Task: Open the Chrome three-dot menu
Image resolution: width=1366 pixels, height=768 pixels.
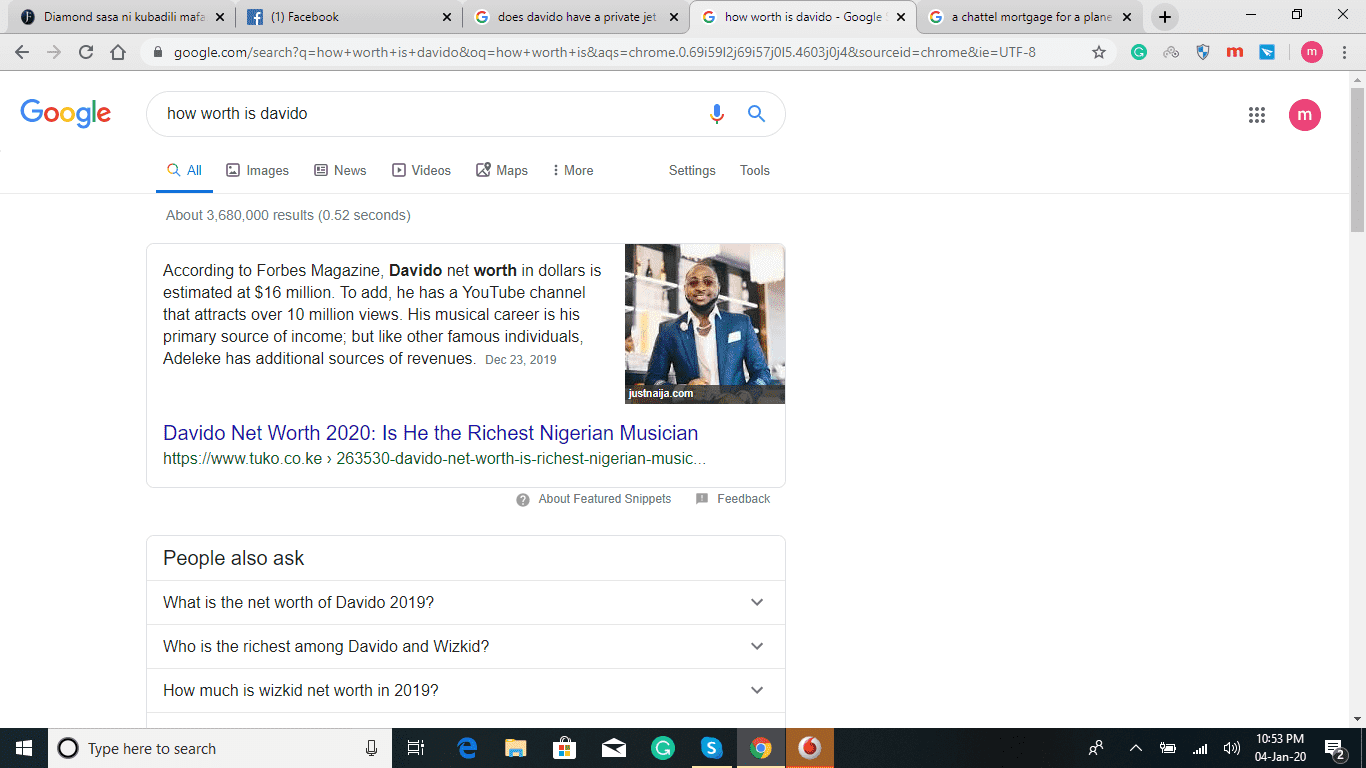Action: point(1346,52)
